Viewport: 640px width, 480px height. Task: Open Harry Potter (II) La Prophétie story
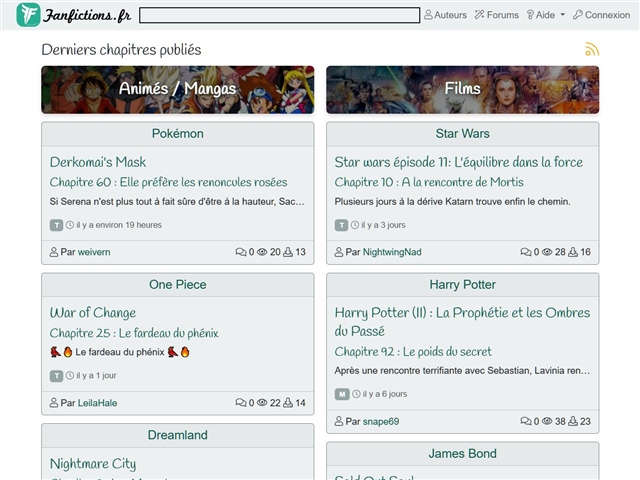pyautogui.click(x=462, y=322)
